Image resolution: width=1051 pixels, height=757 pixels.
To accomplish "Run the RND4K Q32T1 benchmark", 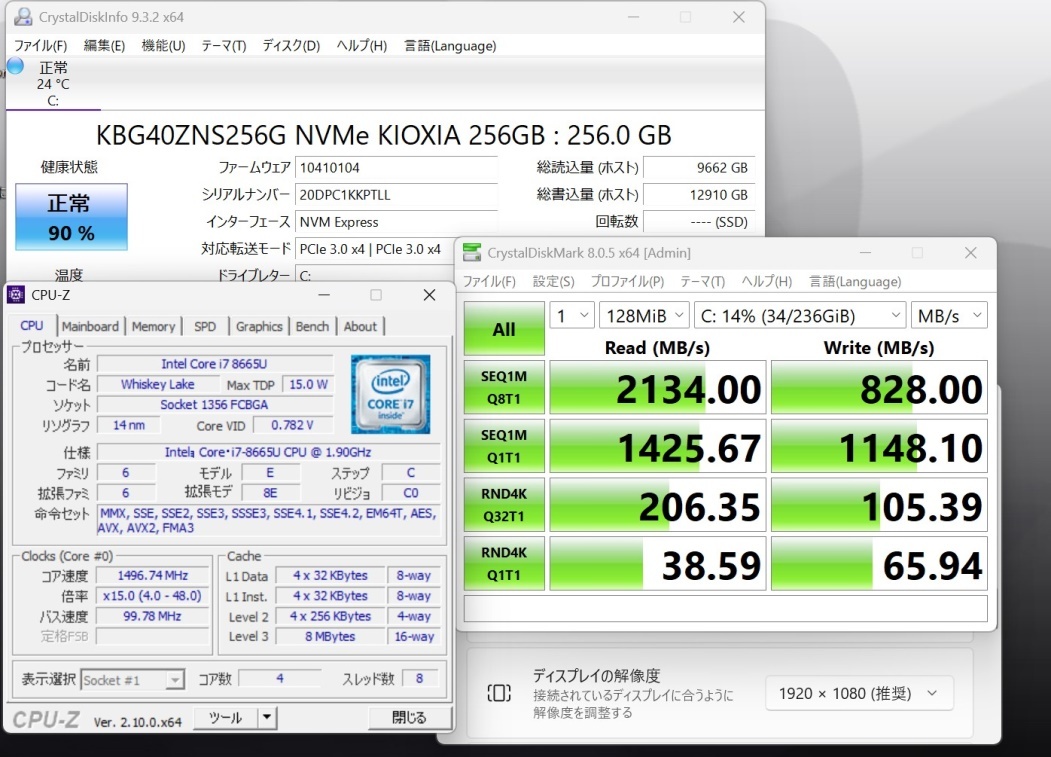I will pyautogui.click(x=504, y=505).
